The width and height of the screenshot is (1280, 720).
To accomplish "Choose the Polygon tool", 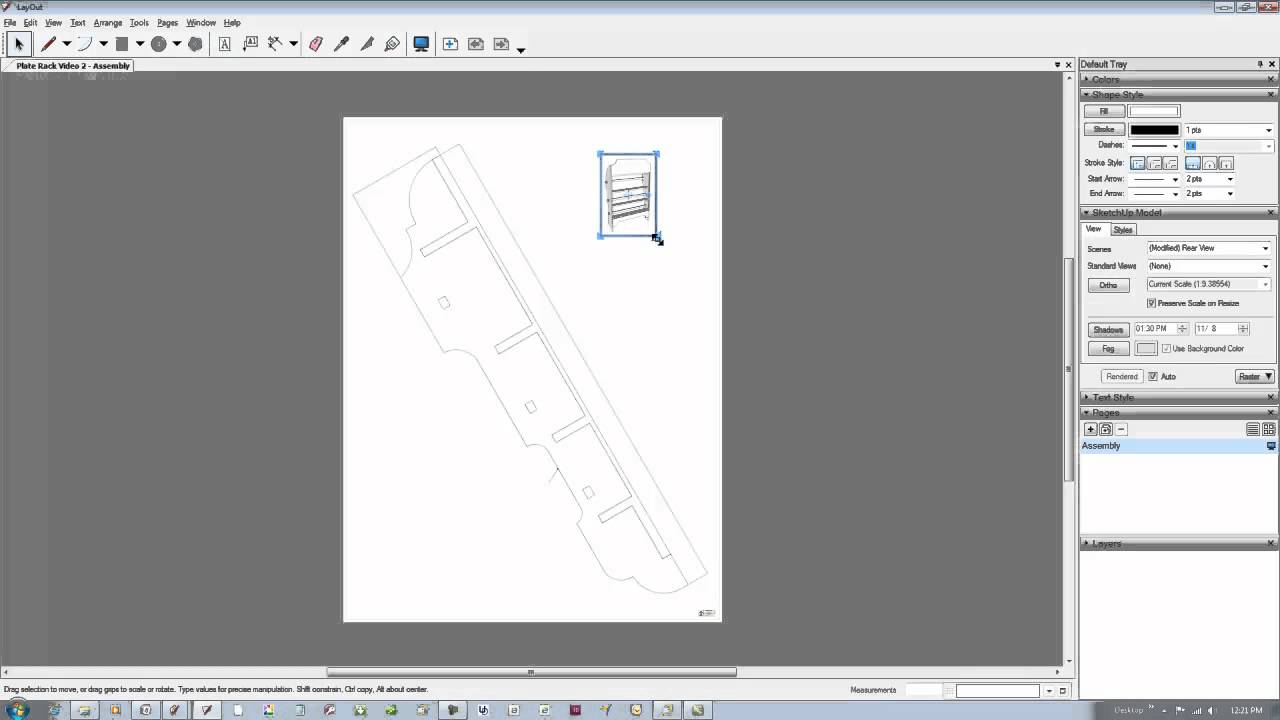I will [x=195, y=44].
